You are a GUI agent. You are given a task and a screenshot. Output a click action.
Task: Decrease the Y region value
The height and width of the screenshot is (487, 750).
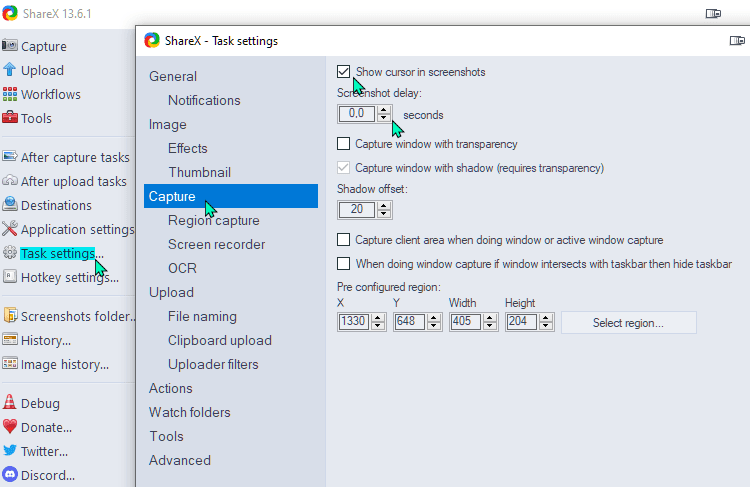434,325
